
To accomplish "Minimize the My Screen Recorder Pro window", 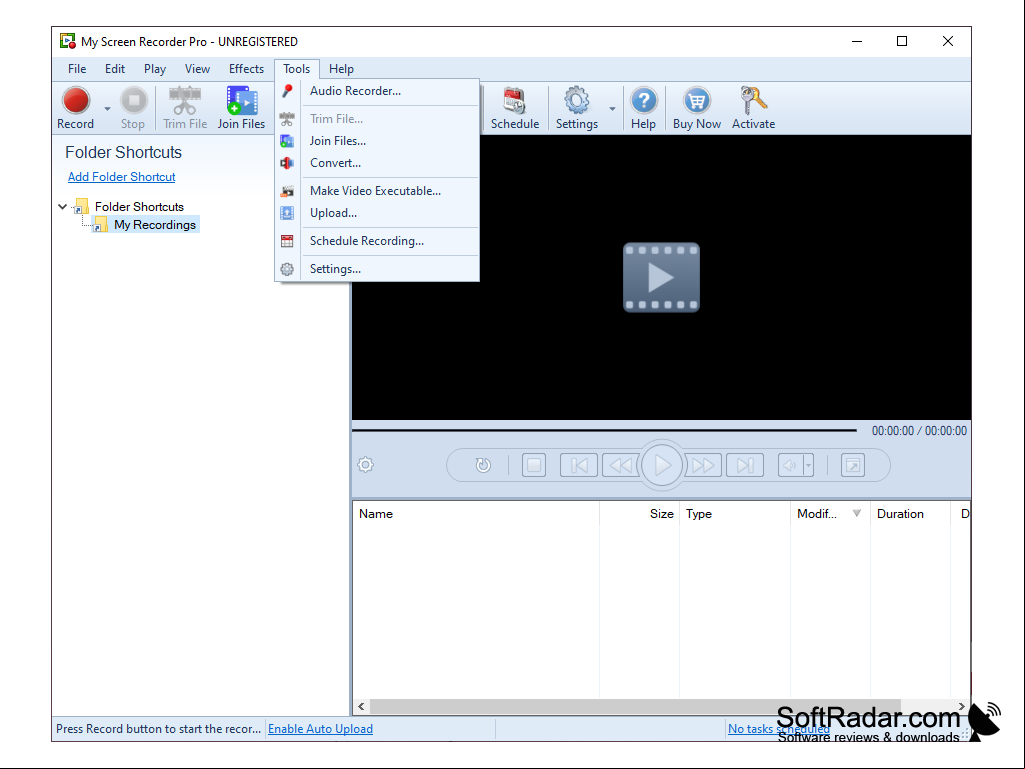I will (x=857, y=41).
